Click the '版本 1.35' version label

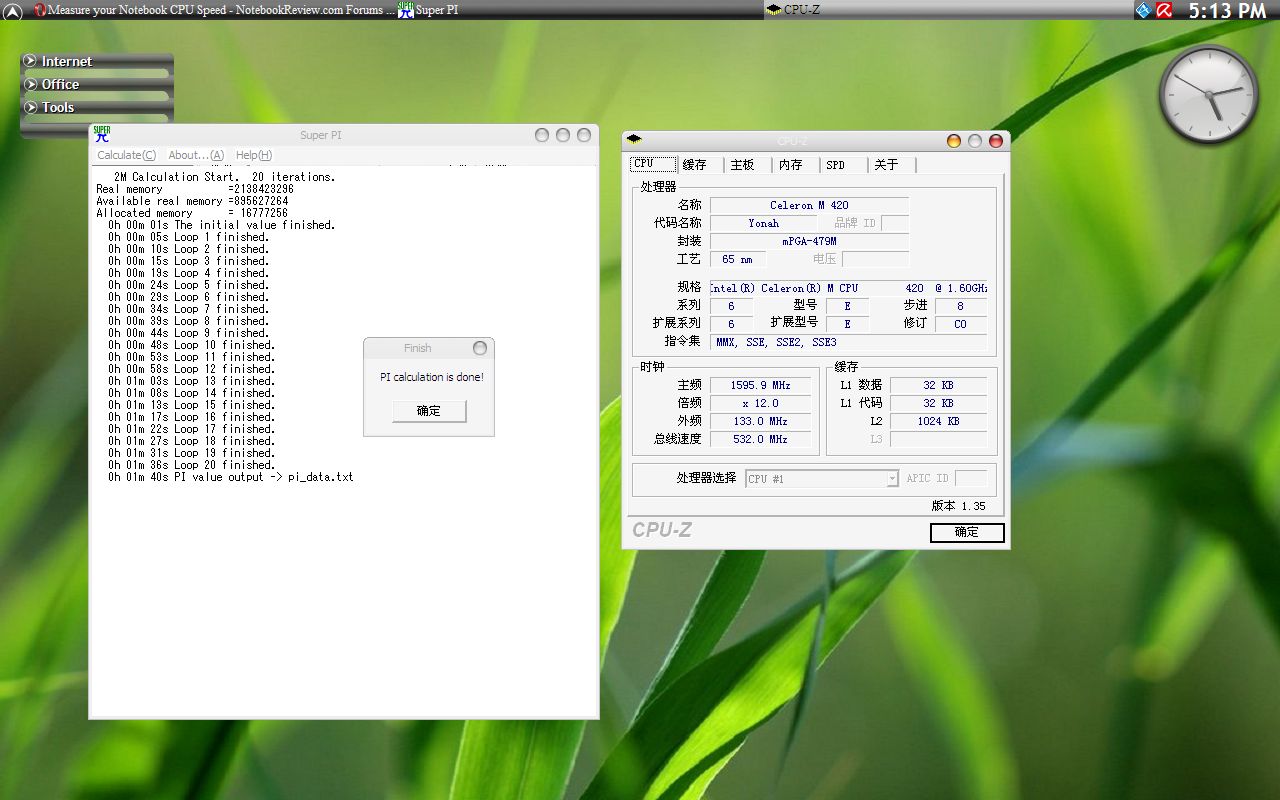[x=959, y=506]
